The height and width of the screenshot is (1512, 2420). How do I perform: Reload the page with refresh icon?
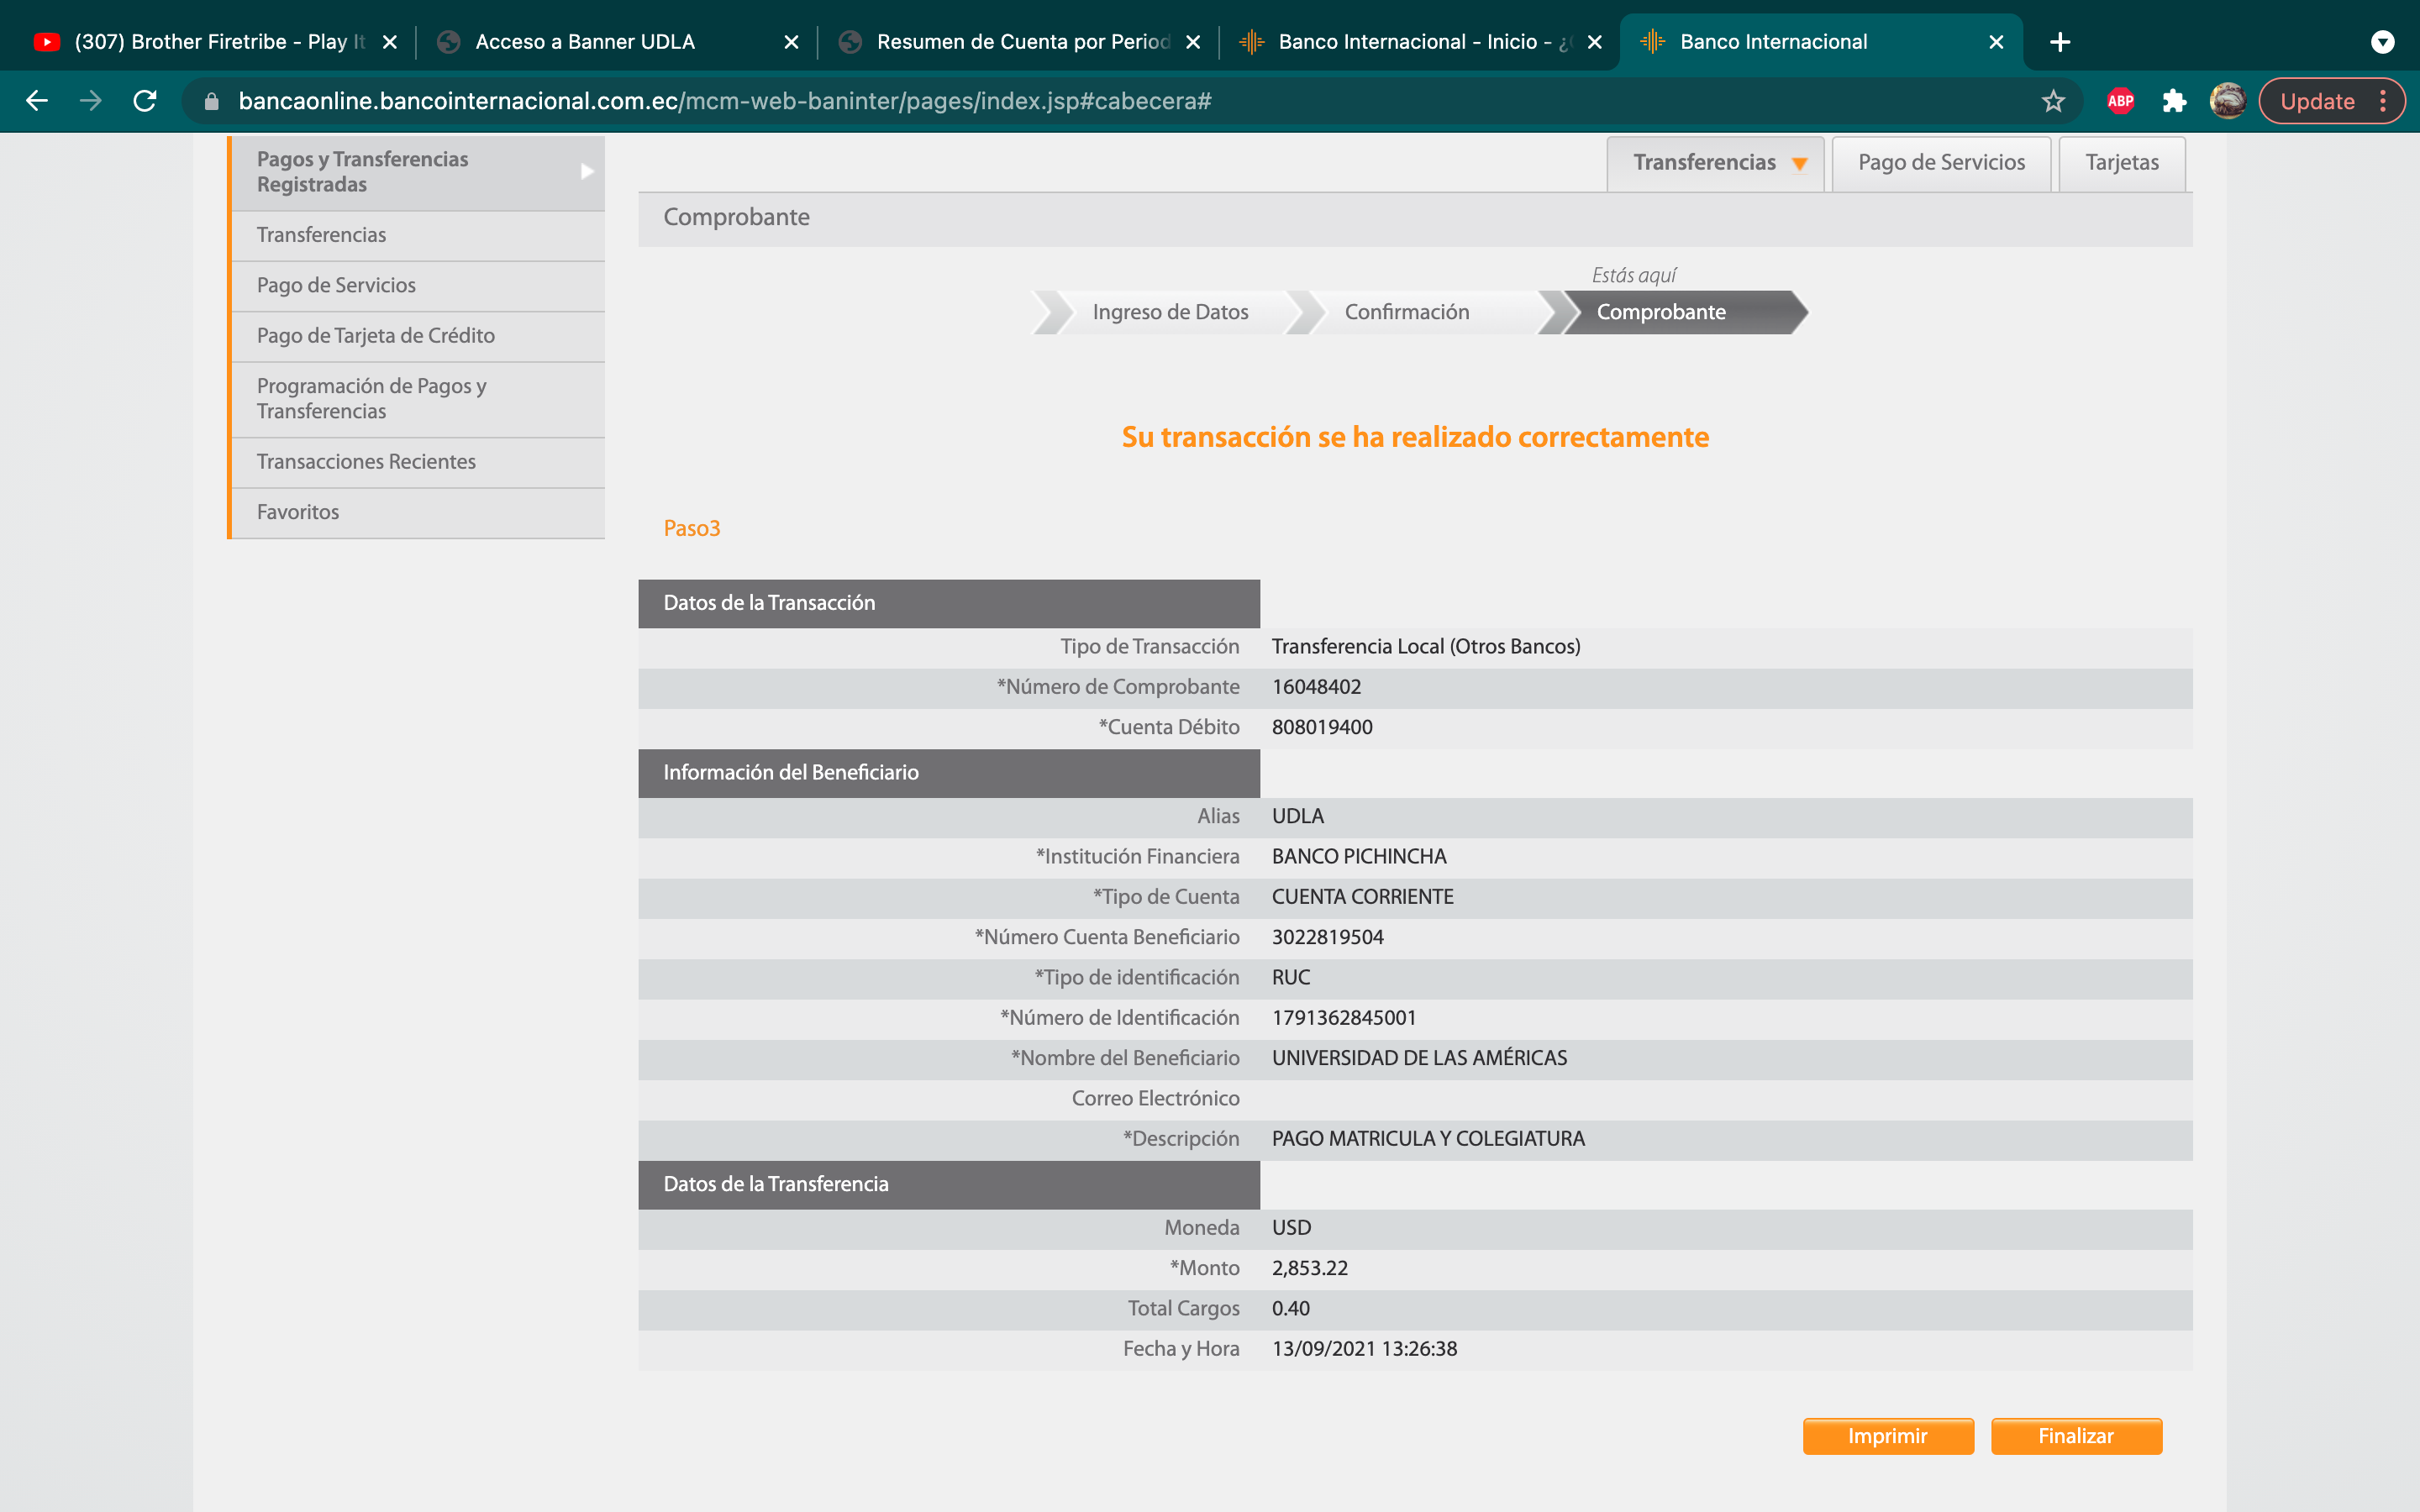(x=145, y=101)
